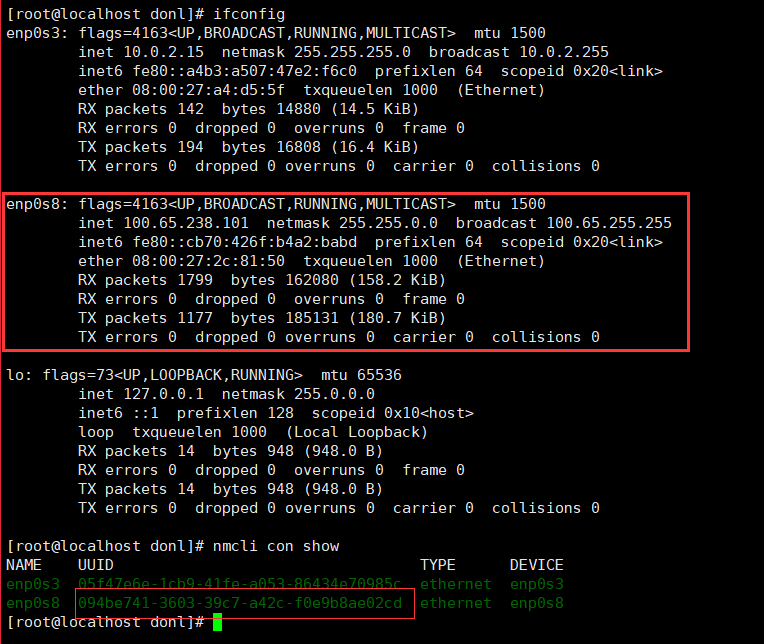Click the lo interface name
The width and height of the screenshot is (764, 644).
point(15,375)
